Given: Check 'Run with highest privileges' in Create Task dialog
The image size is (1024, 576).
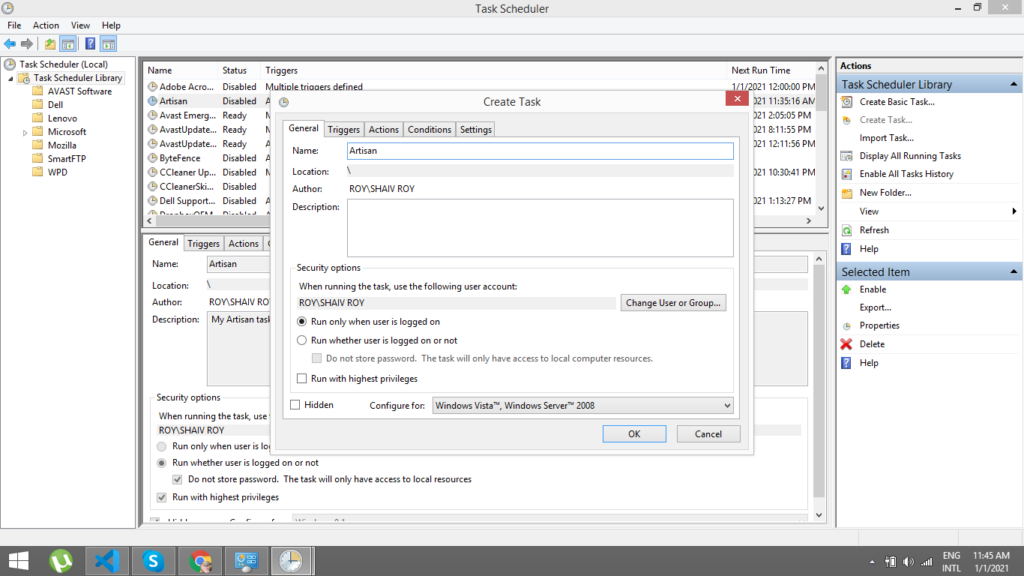Looking at the screenshot, I should 302,378.
